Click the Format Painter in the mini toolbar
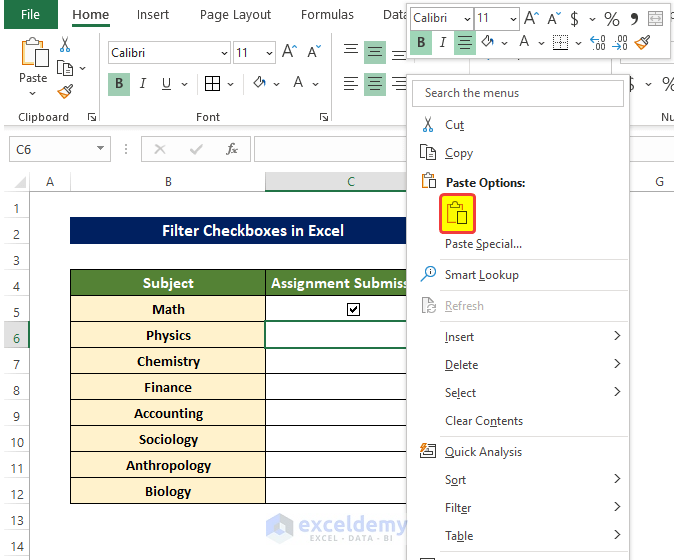674x560 pixels. tap(642, 42)
